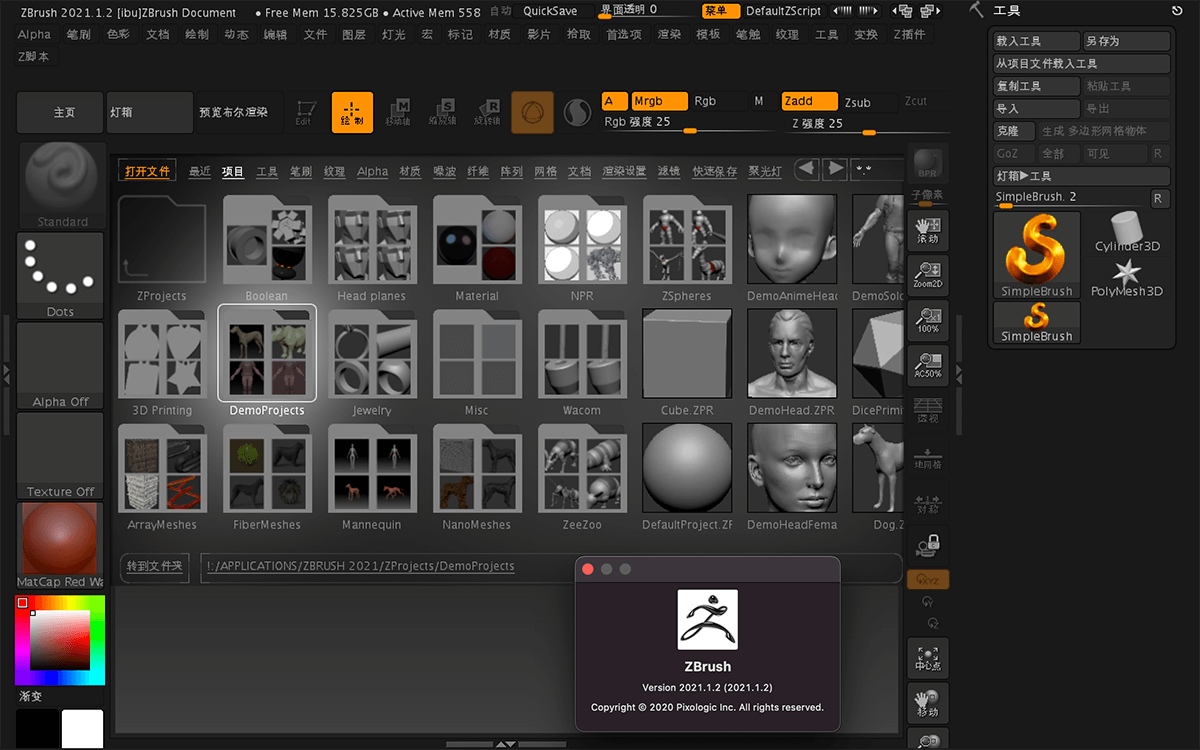Click the 复制工具 copy tool button
Image resolution: width=1200 pixels, height=750 pixels.
click(1037, 86)
